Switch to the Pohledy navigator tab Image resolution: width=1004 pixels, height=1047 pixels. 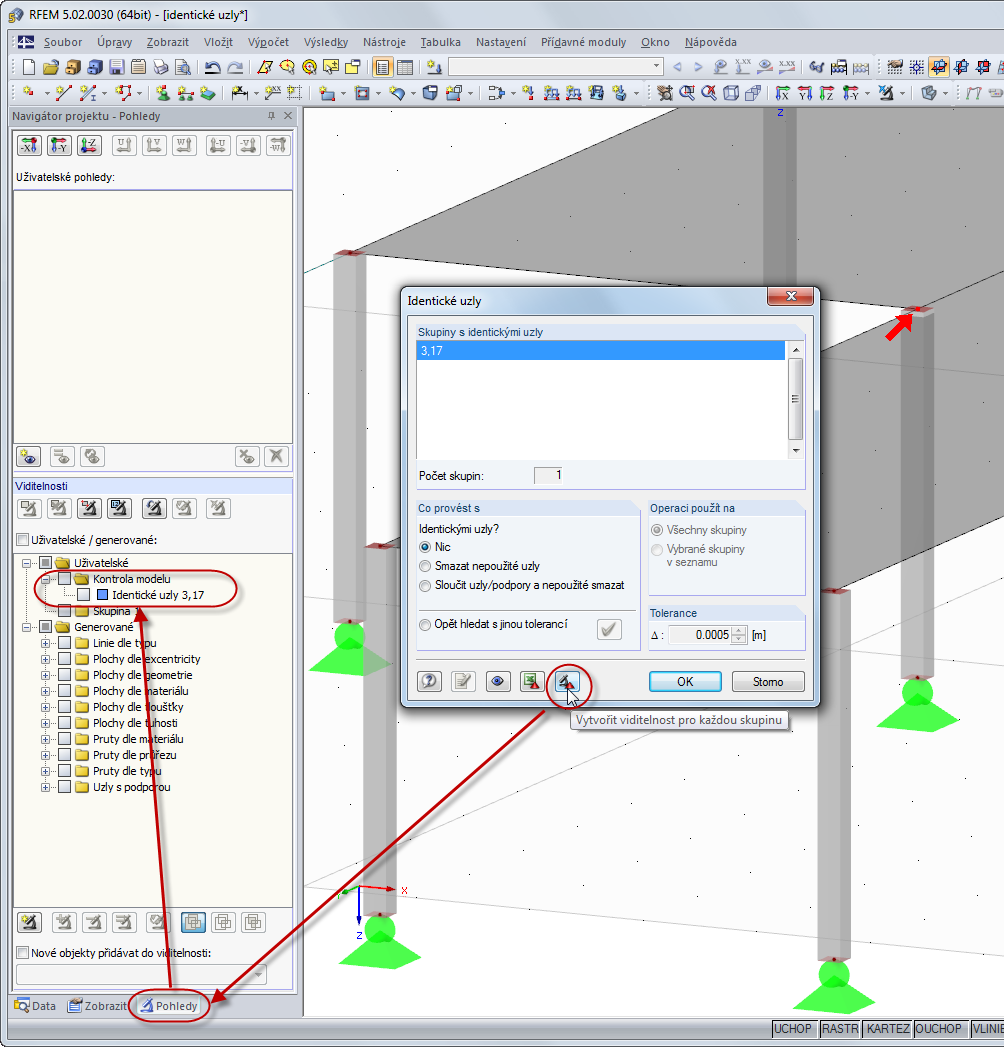170,1006
